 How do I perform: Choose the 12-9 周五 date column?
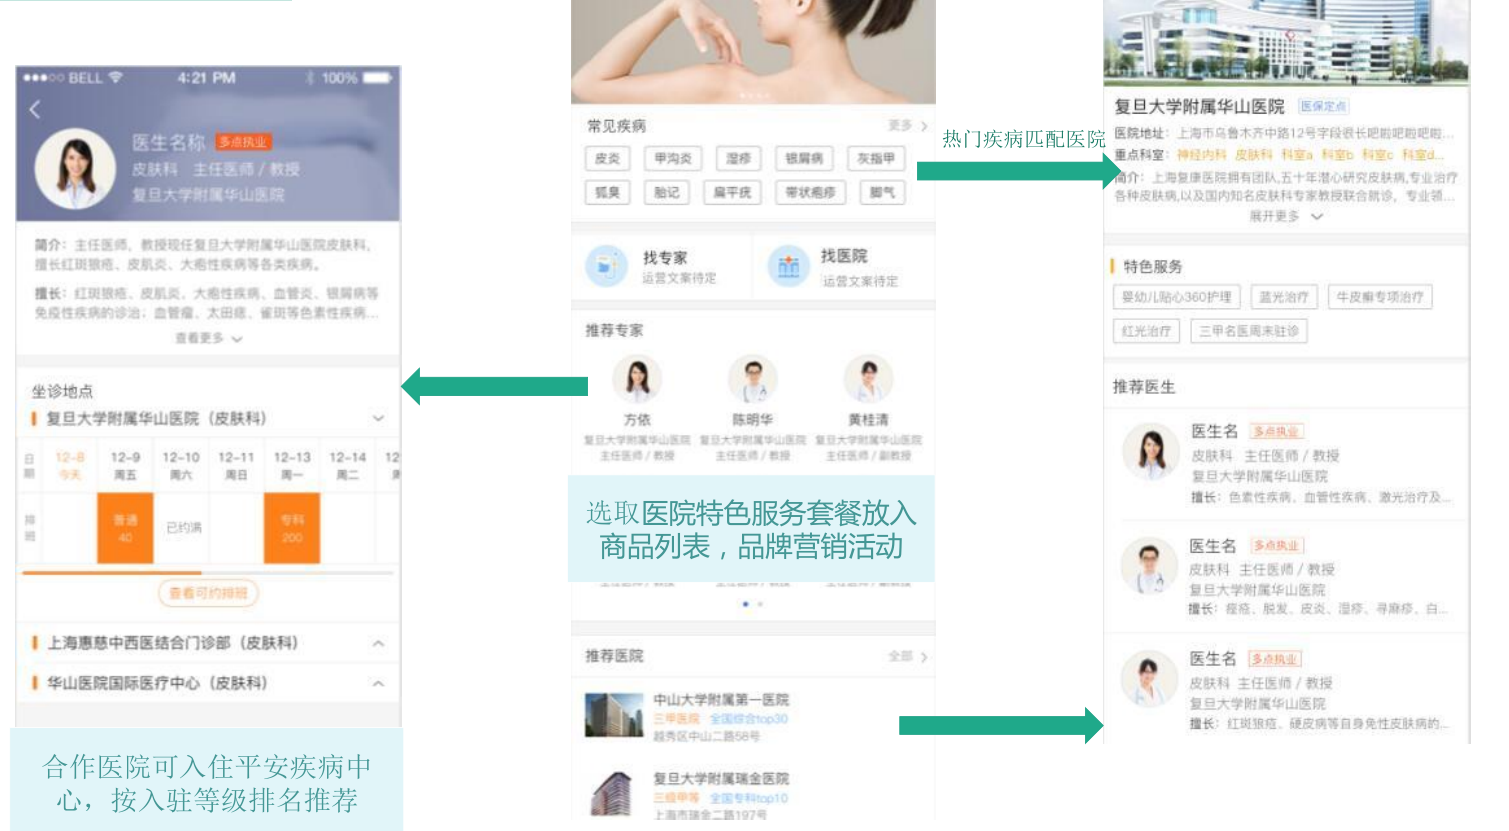[125, 465]
